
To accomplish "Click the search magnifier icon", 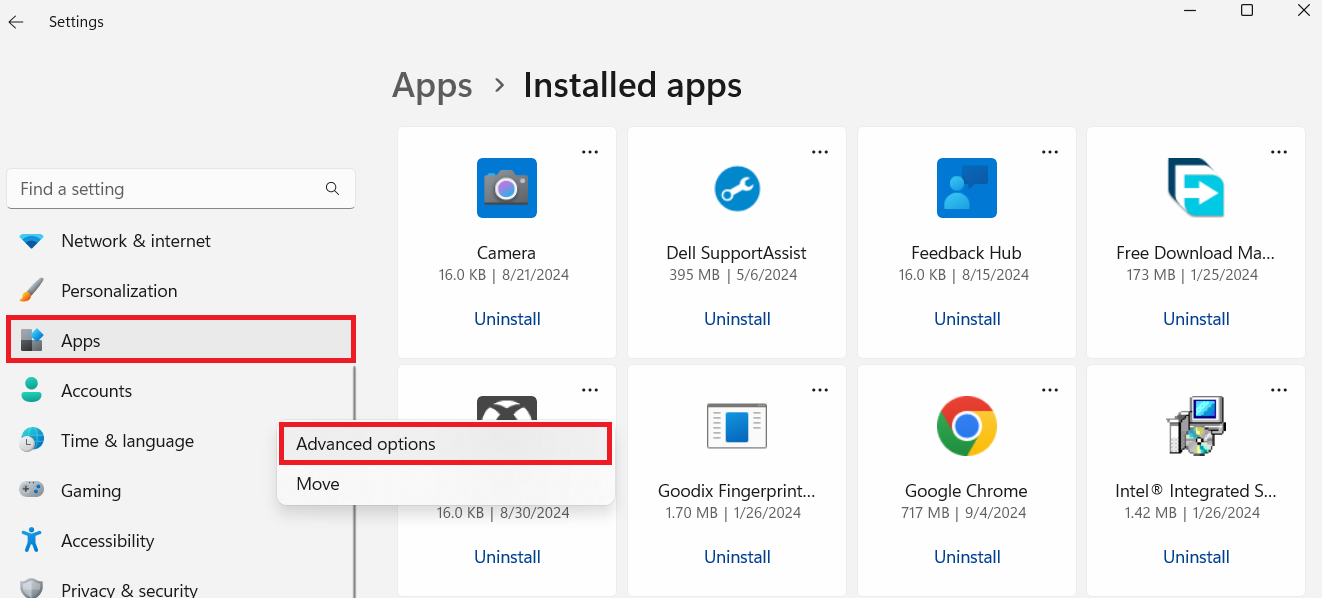I will click(x=333, y=188).
